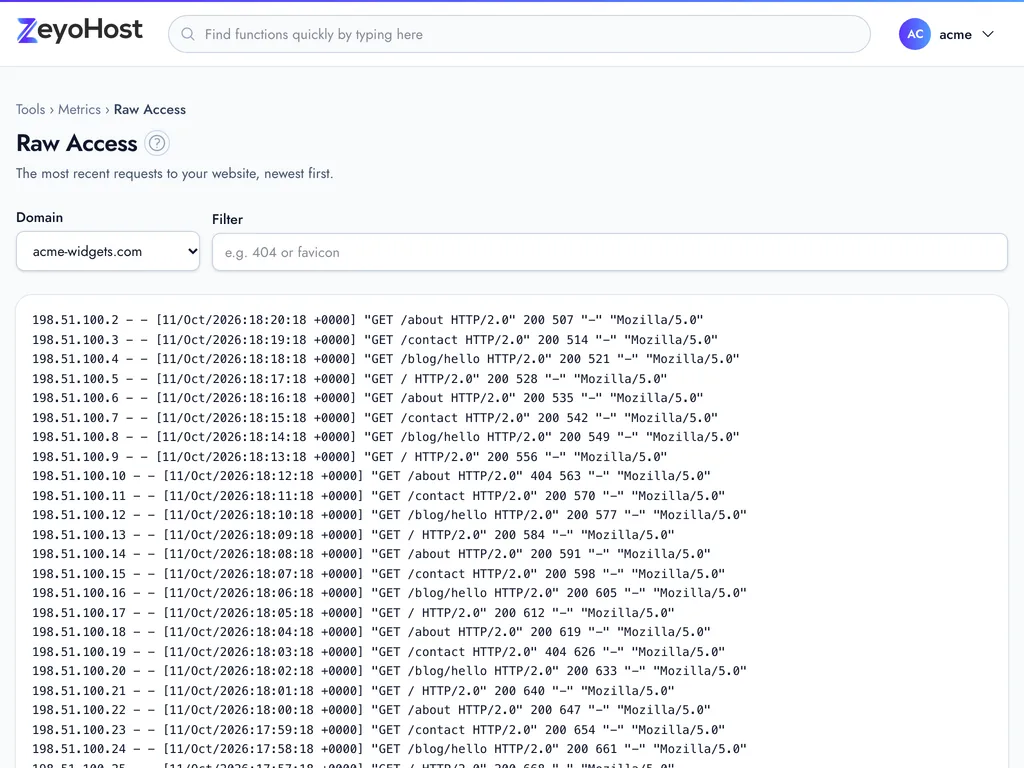Select log line from 198.51.100.7
Image resolution: width=1024 pixels, height=768 pixels.
(375, 417)
